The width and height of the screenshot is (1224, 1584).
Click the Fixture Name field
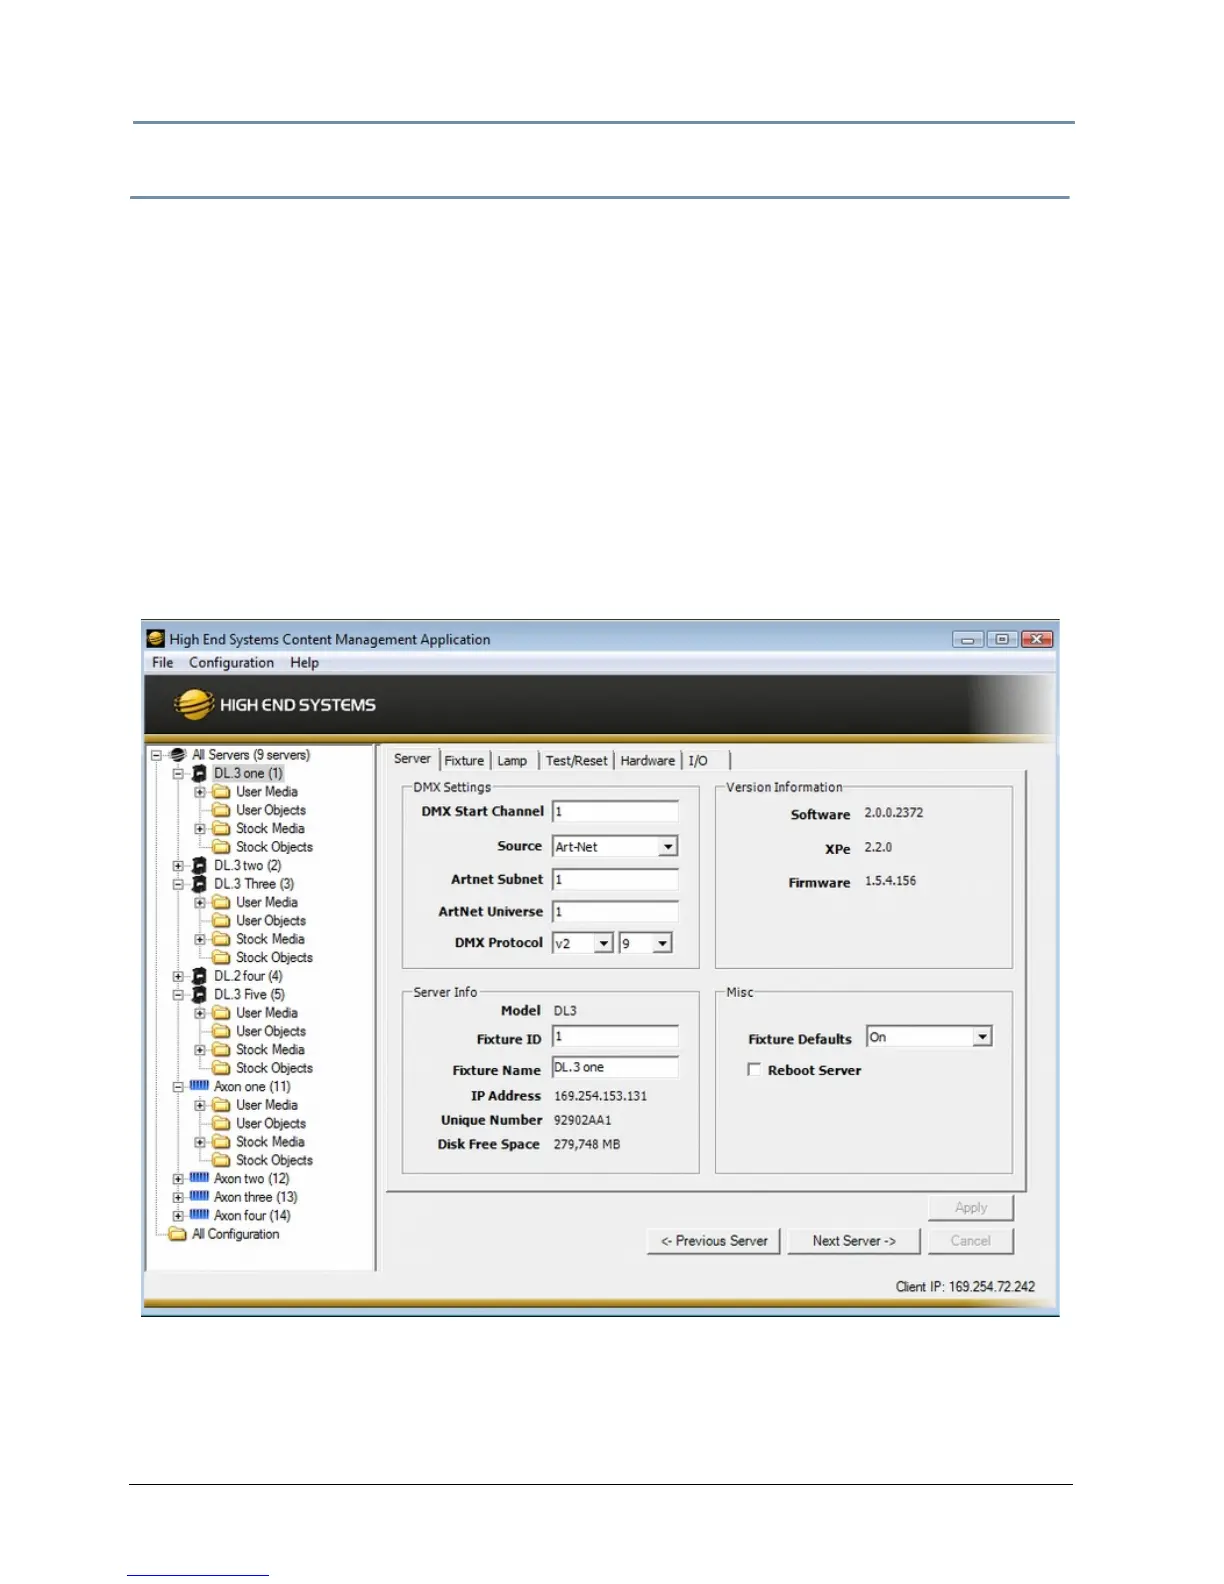click(x=615, y=1068)
